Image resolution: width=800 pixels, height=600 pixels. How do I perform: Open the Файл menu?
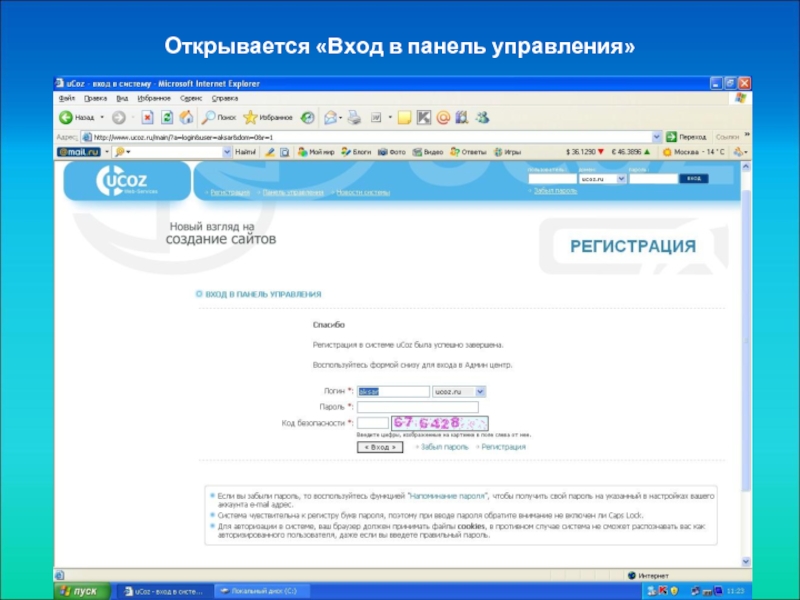click(67, 99)
